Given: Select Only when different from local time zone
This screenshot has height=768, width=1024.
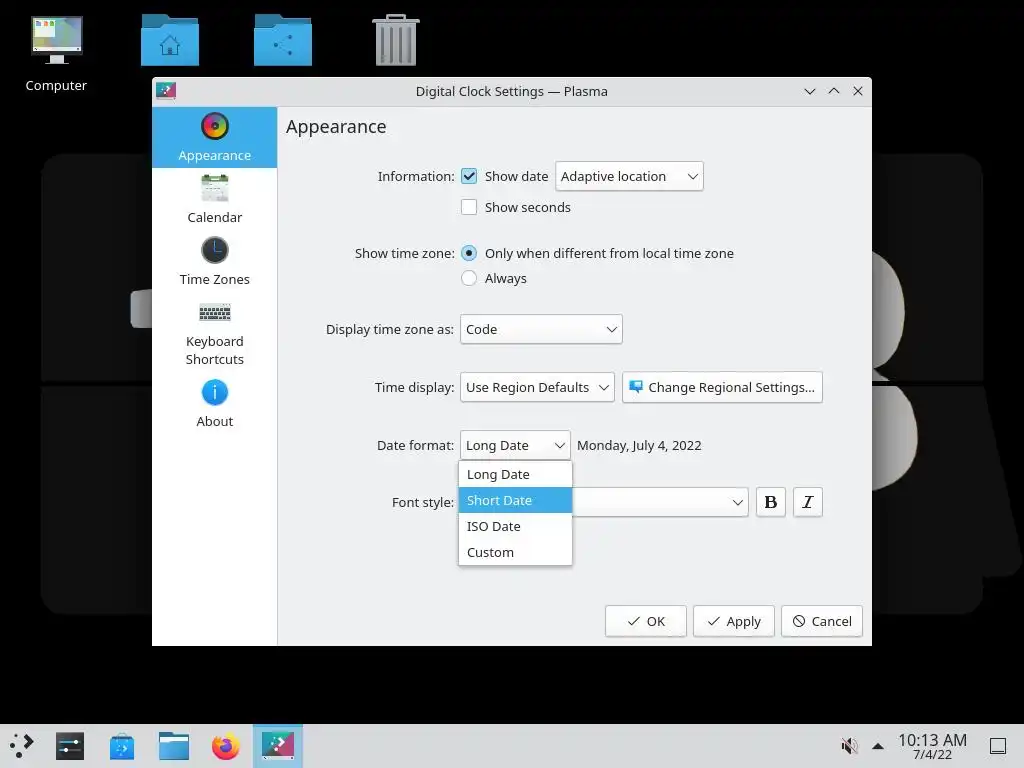Looking at the screenshot, I should (469, 253).
